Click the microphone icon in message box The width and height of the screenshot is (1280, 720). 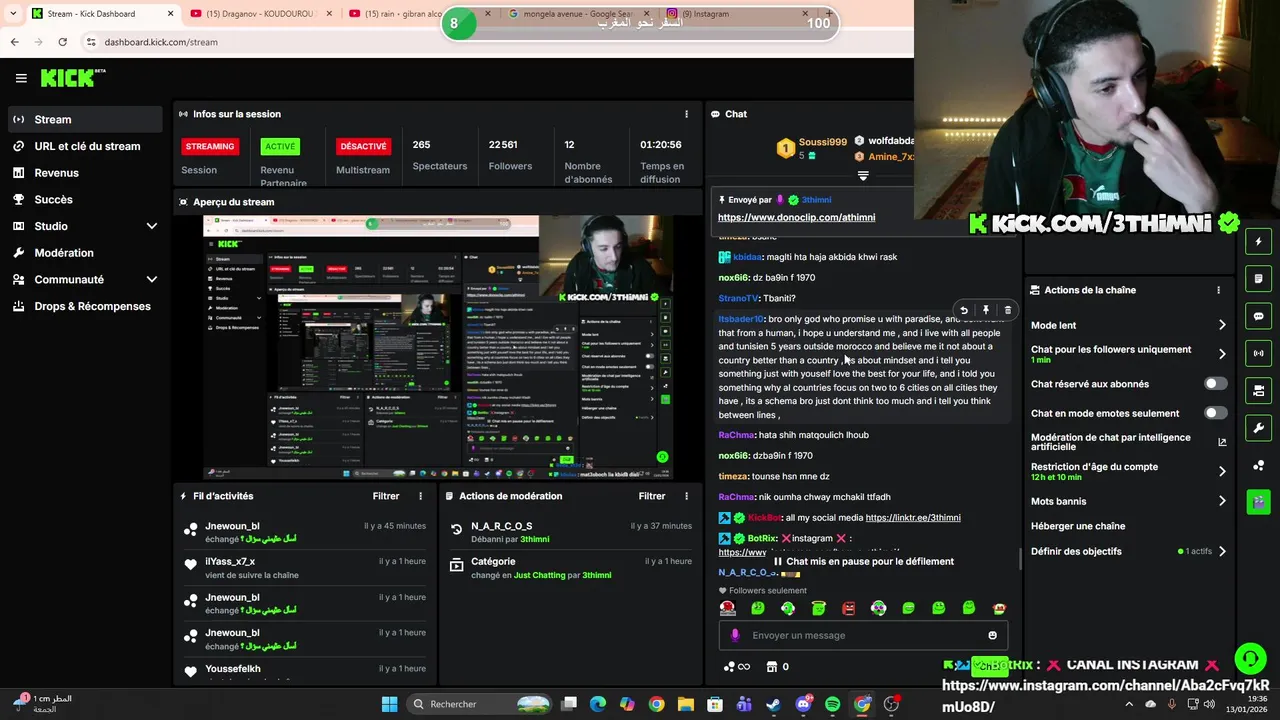click(735, 635)
